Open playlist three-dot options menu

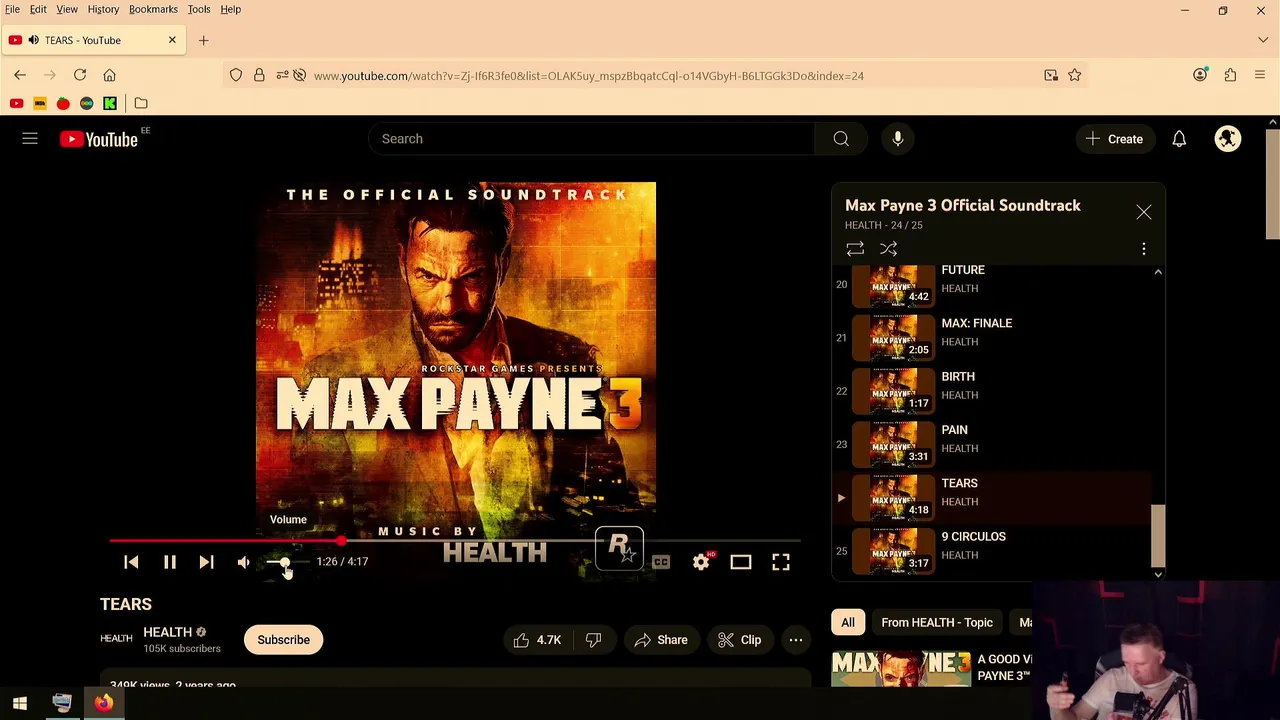1144,249
